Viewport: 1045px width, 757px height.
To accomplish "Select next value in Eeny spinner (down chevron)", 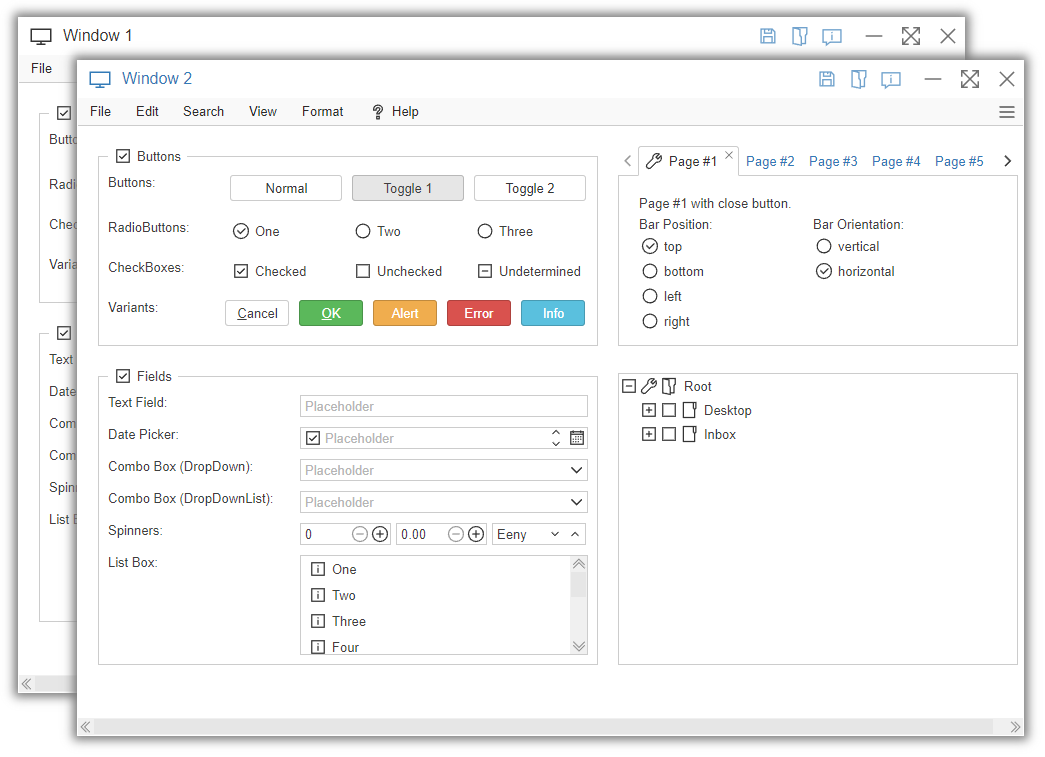I will point(554,534).
